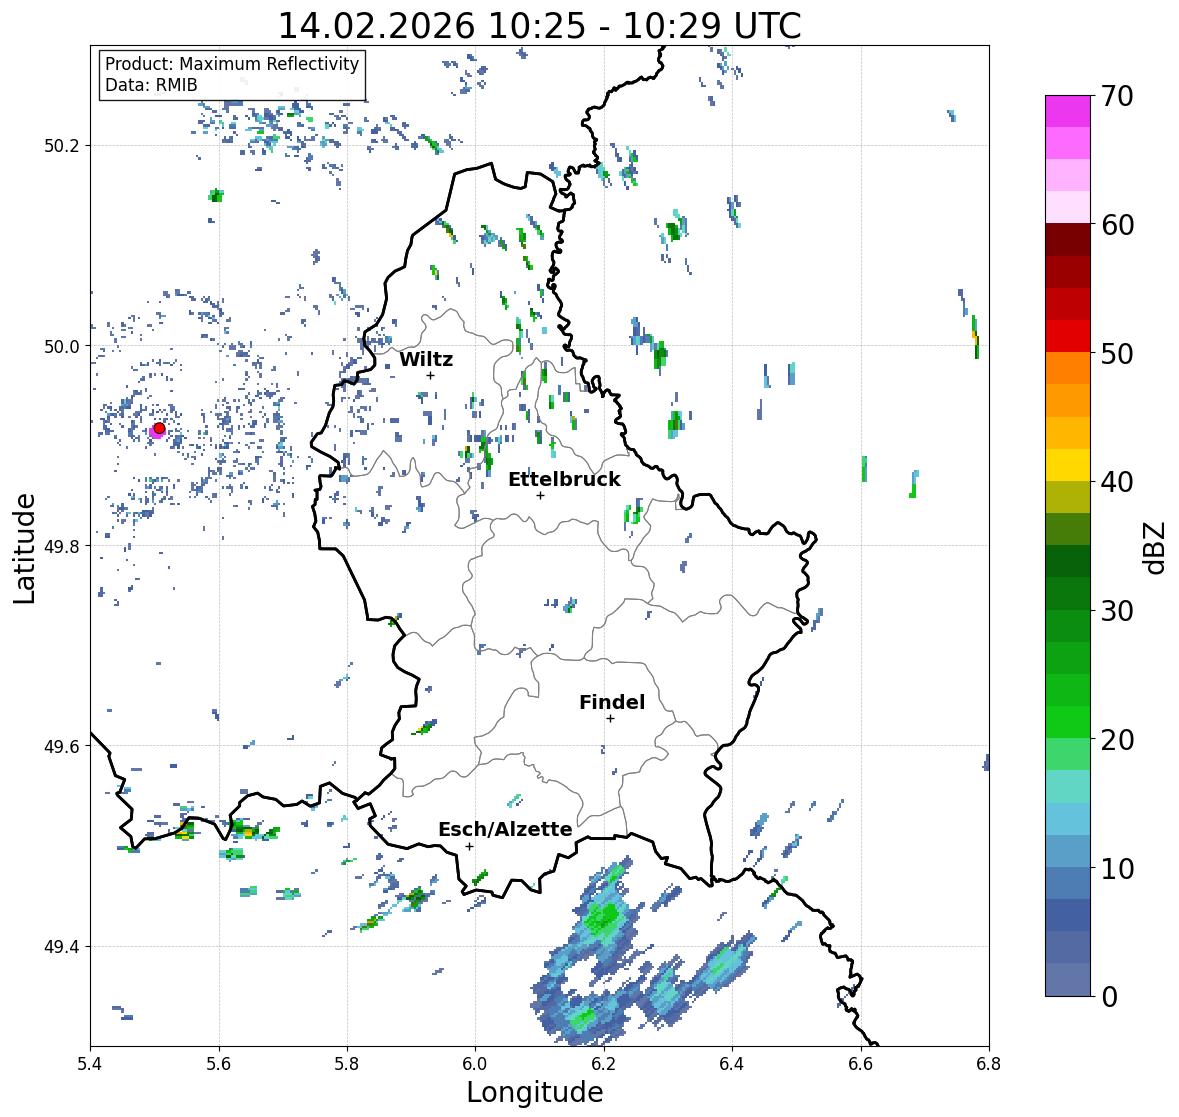Click the red radar marker dot

pos(159,428)
